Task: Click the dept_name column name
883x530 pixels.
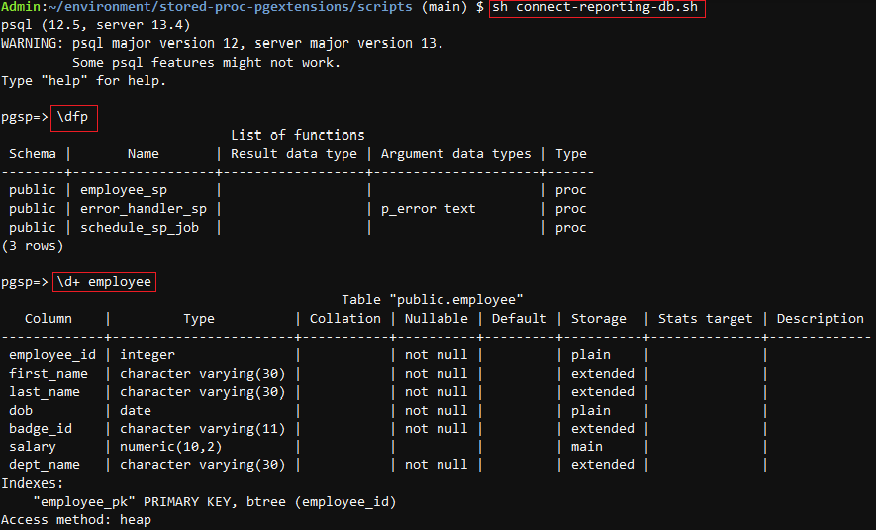Action: (44, 465)
